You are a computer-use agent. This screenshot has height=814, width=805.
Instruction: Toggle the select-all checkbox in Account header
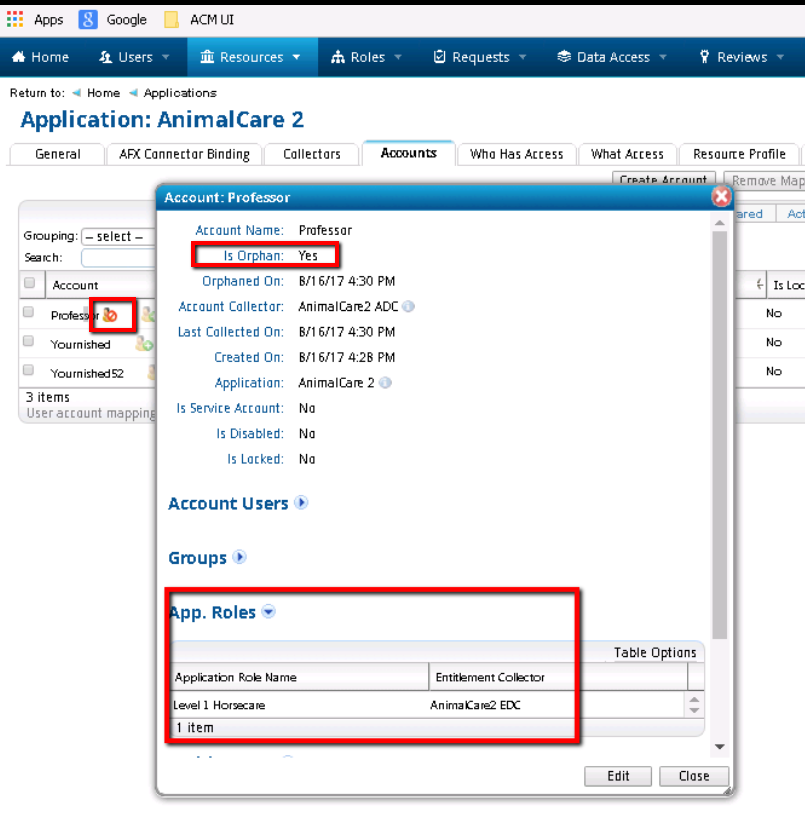30,284
